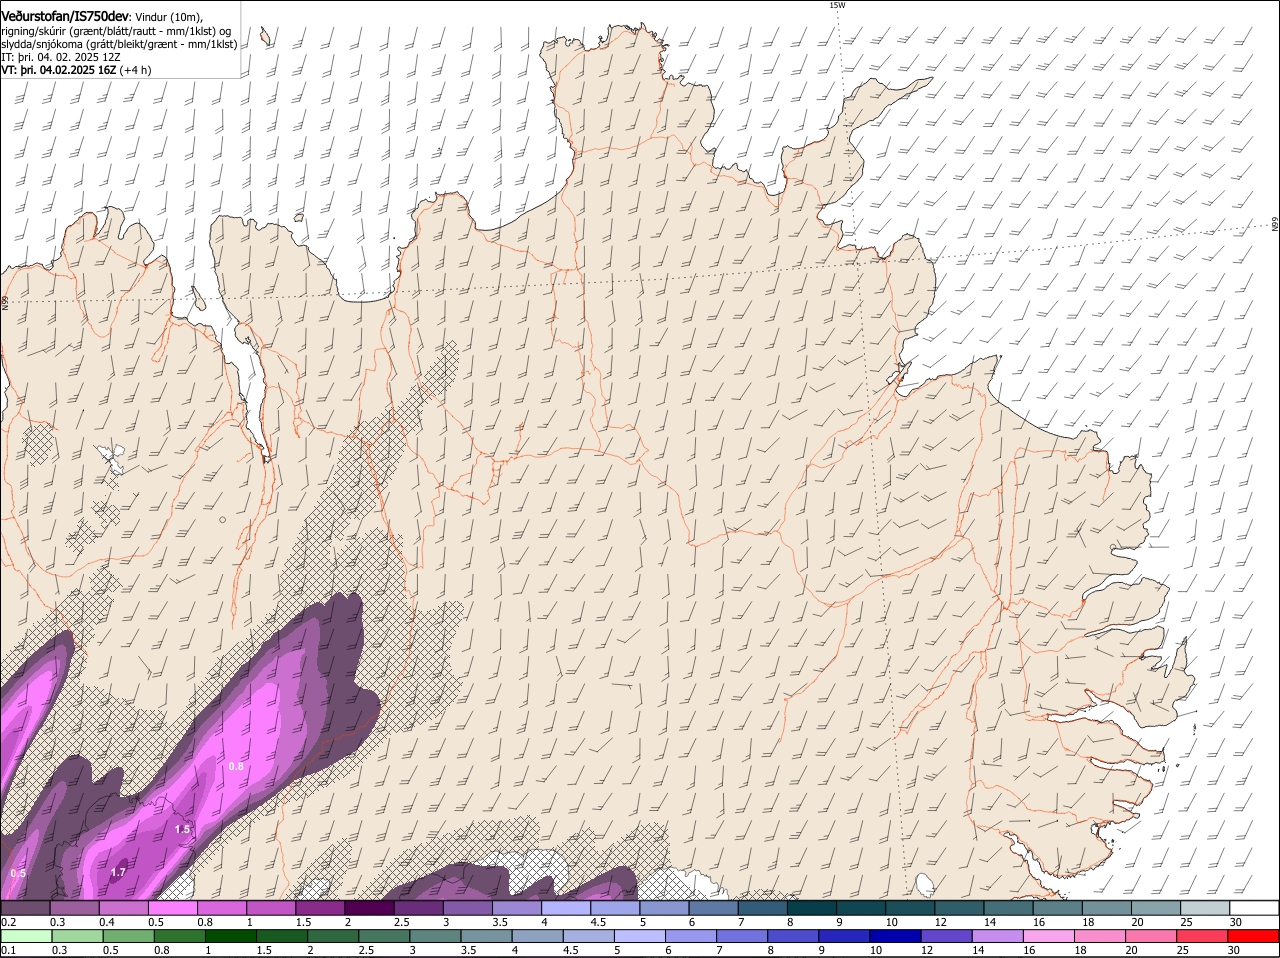The image size is (1280, 958).
Task: Click the valid time line 'VT: þri. 04.02.2025 16Z'
Action: click(x=75, y=70)
